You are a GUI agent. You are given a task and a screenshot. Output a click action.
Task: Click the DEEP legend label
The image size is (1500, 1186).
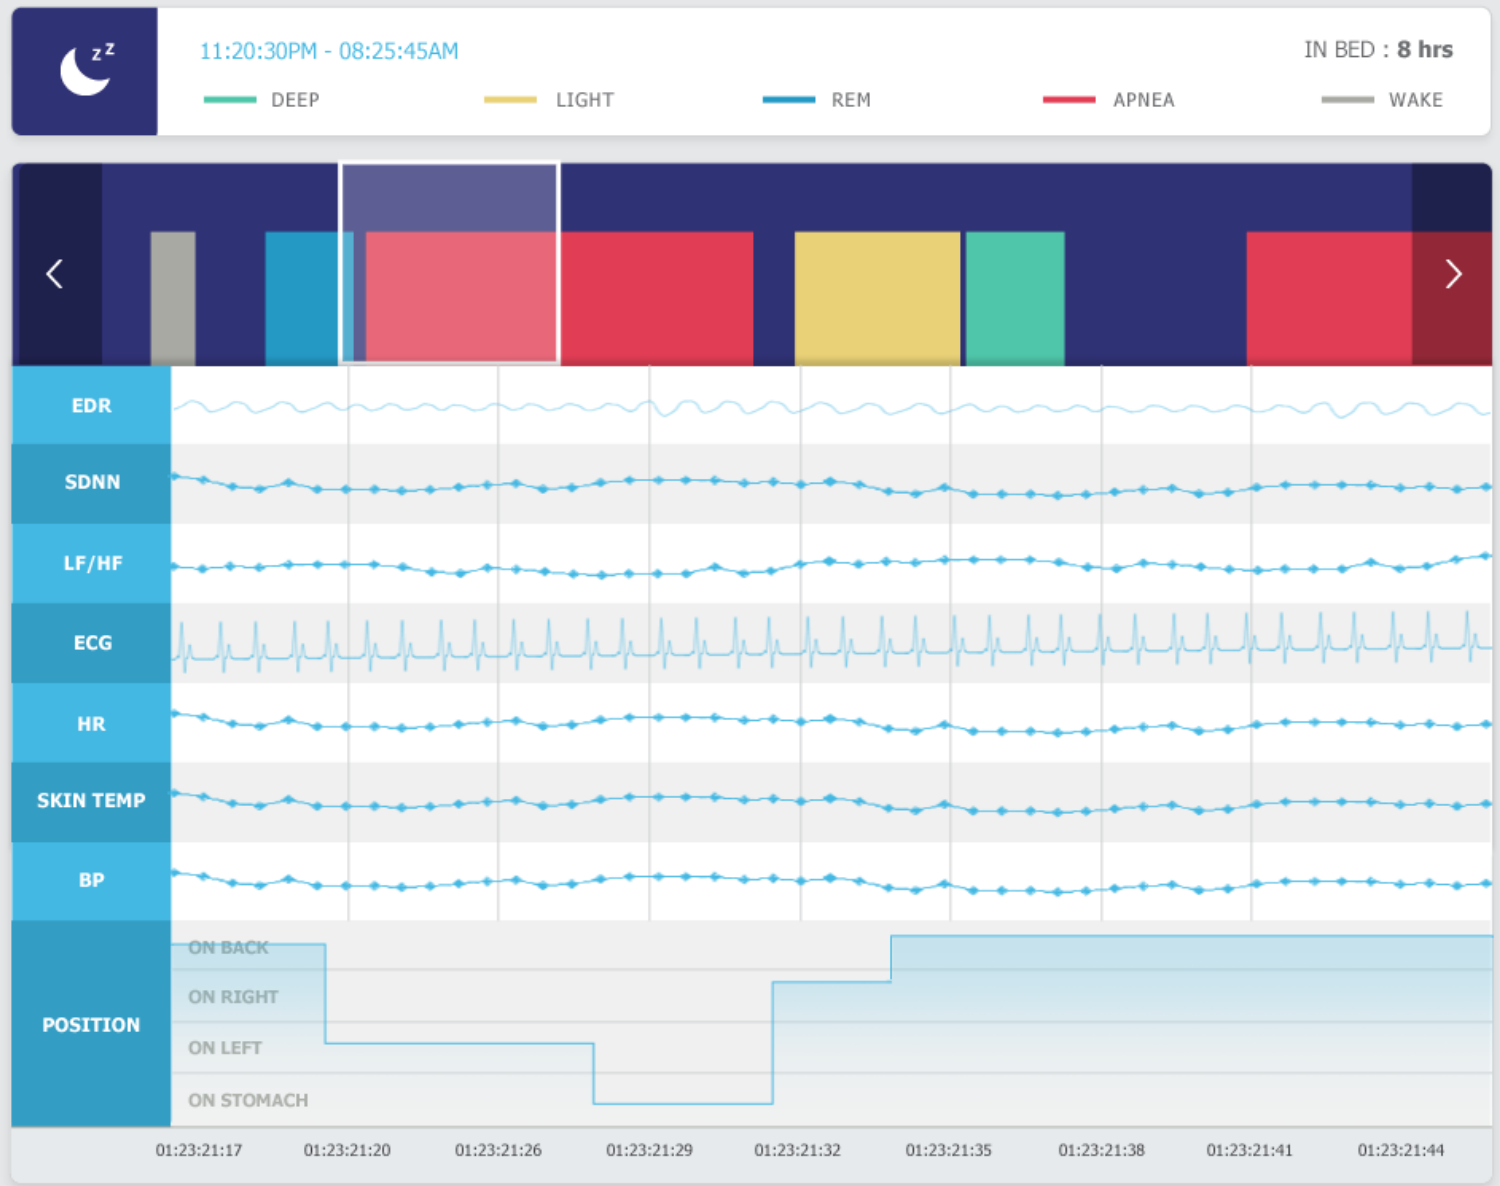pos(295,100)
